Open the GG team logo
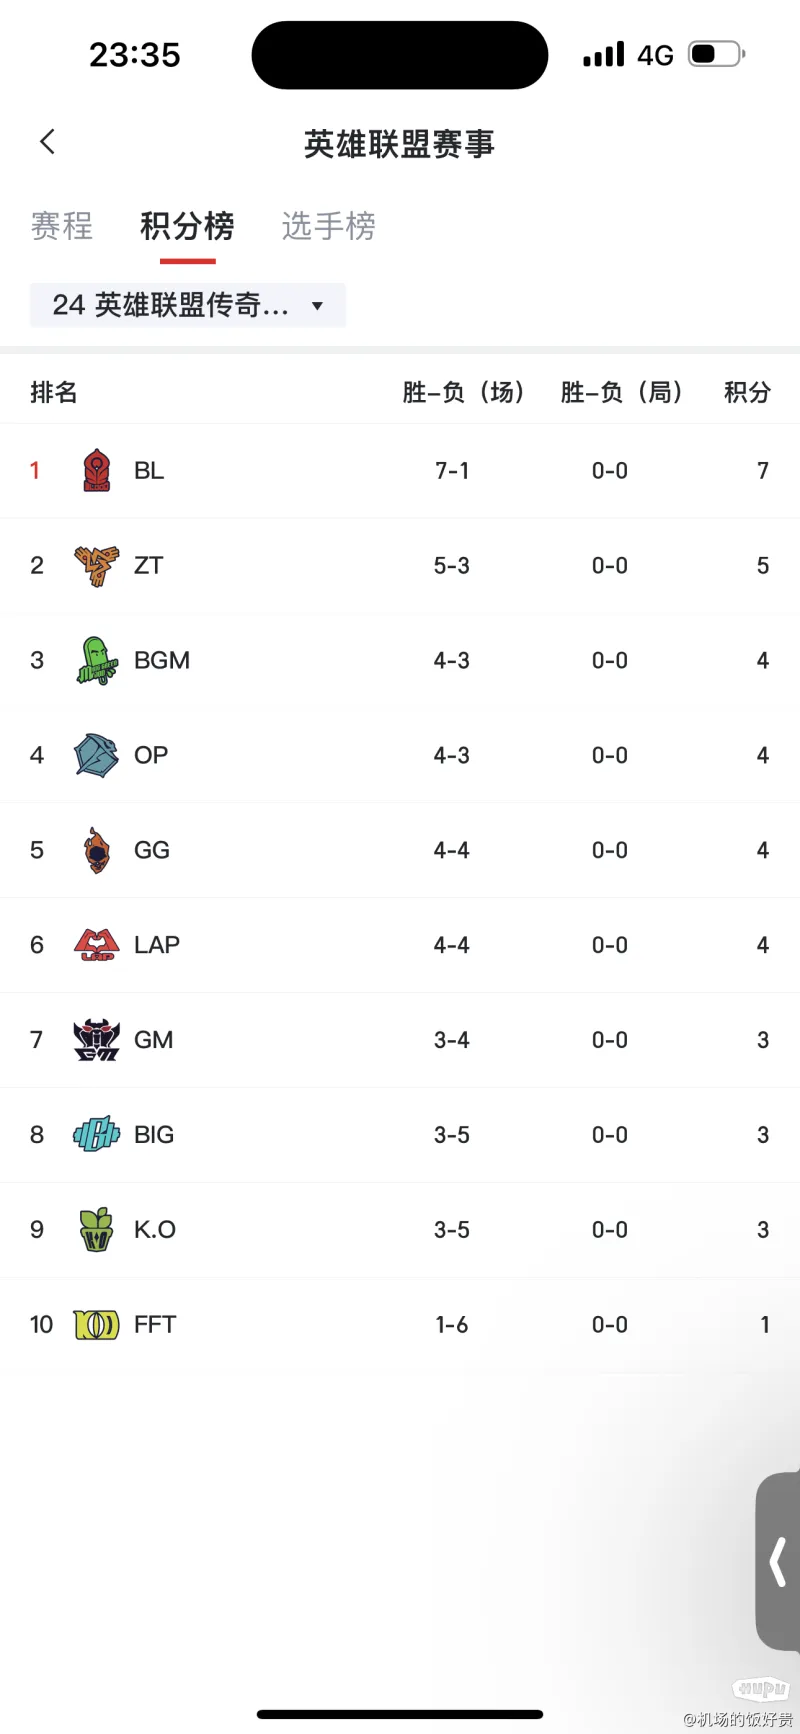800x1734 pixels. coord(97,850)
